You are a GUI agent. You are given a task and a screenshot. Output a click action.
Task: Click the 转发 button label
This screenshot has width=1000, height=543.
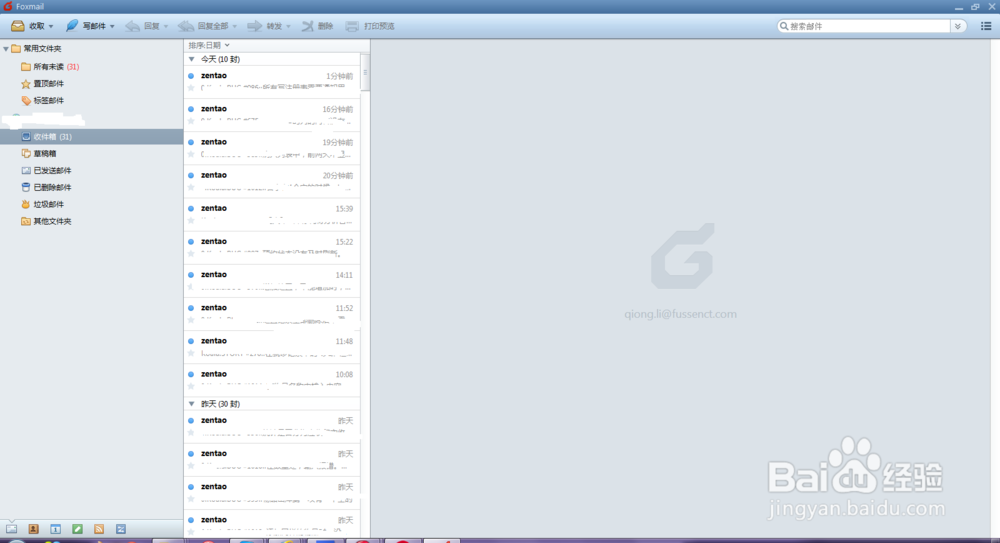pyautogui.click(x=274, y=26)
